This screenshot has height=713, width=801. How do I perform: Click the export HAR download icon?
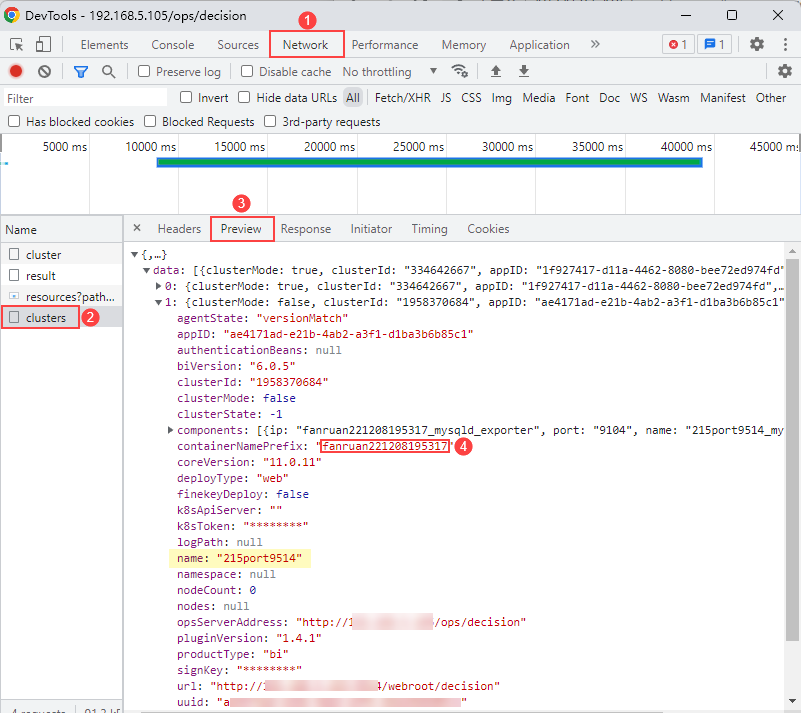click(524, 72)
